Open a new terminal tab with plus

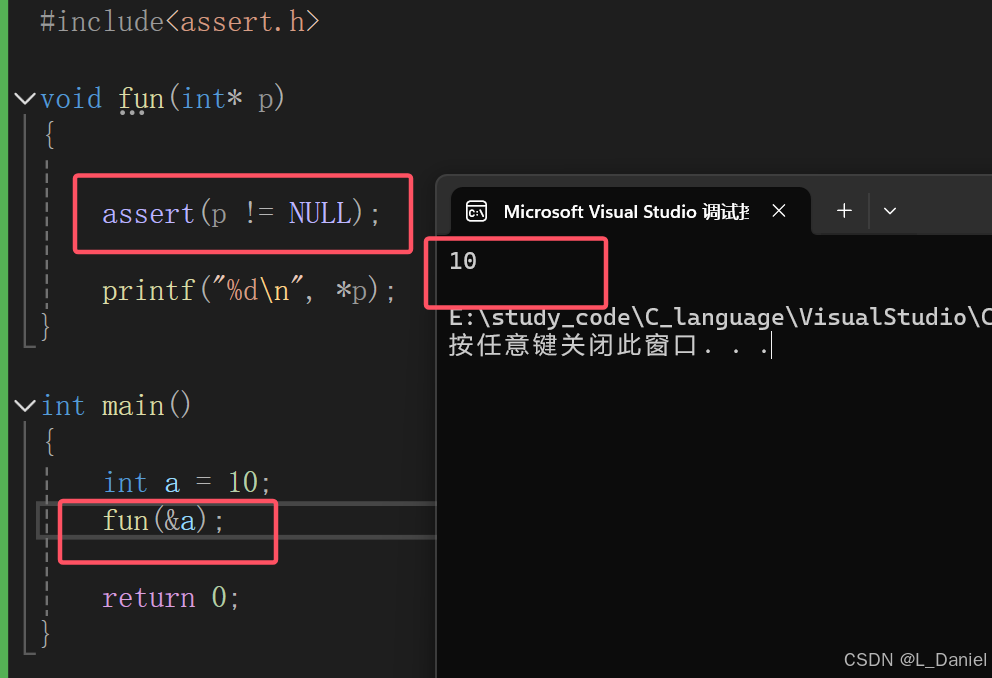click(x=844, y=211)
